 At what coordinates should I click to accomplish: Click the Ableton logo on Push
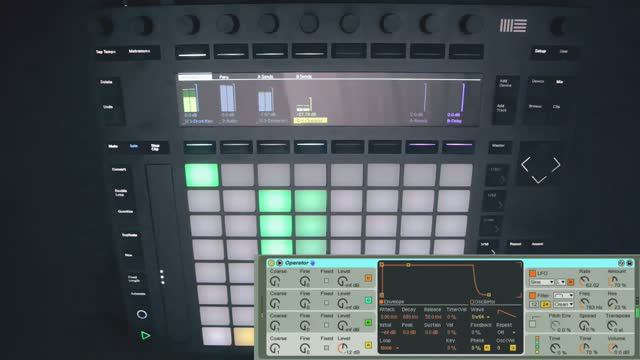[x=513, y=25]
